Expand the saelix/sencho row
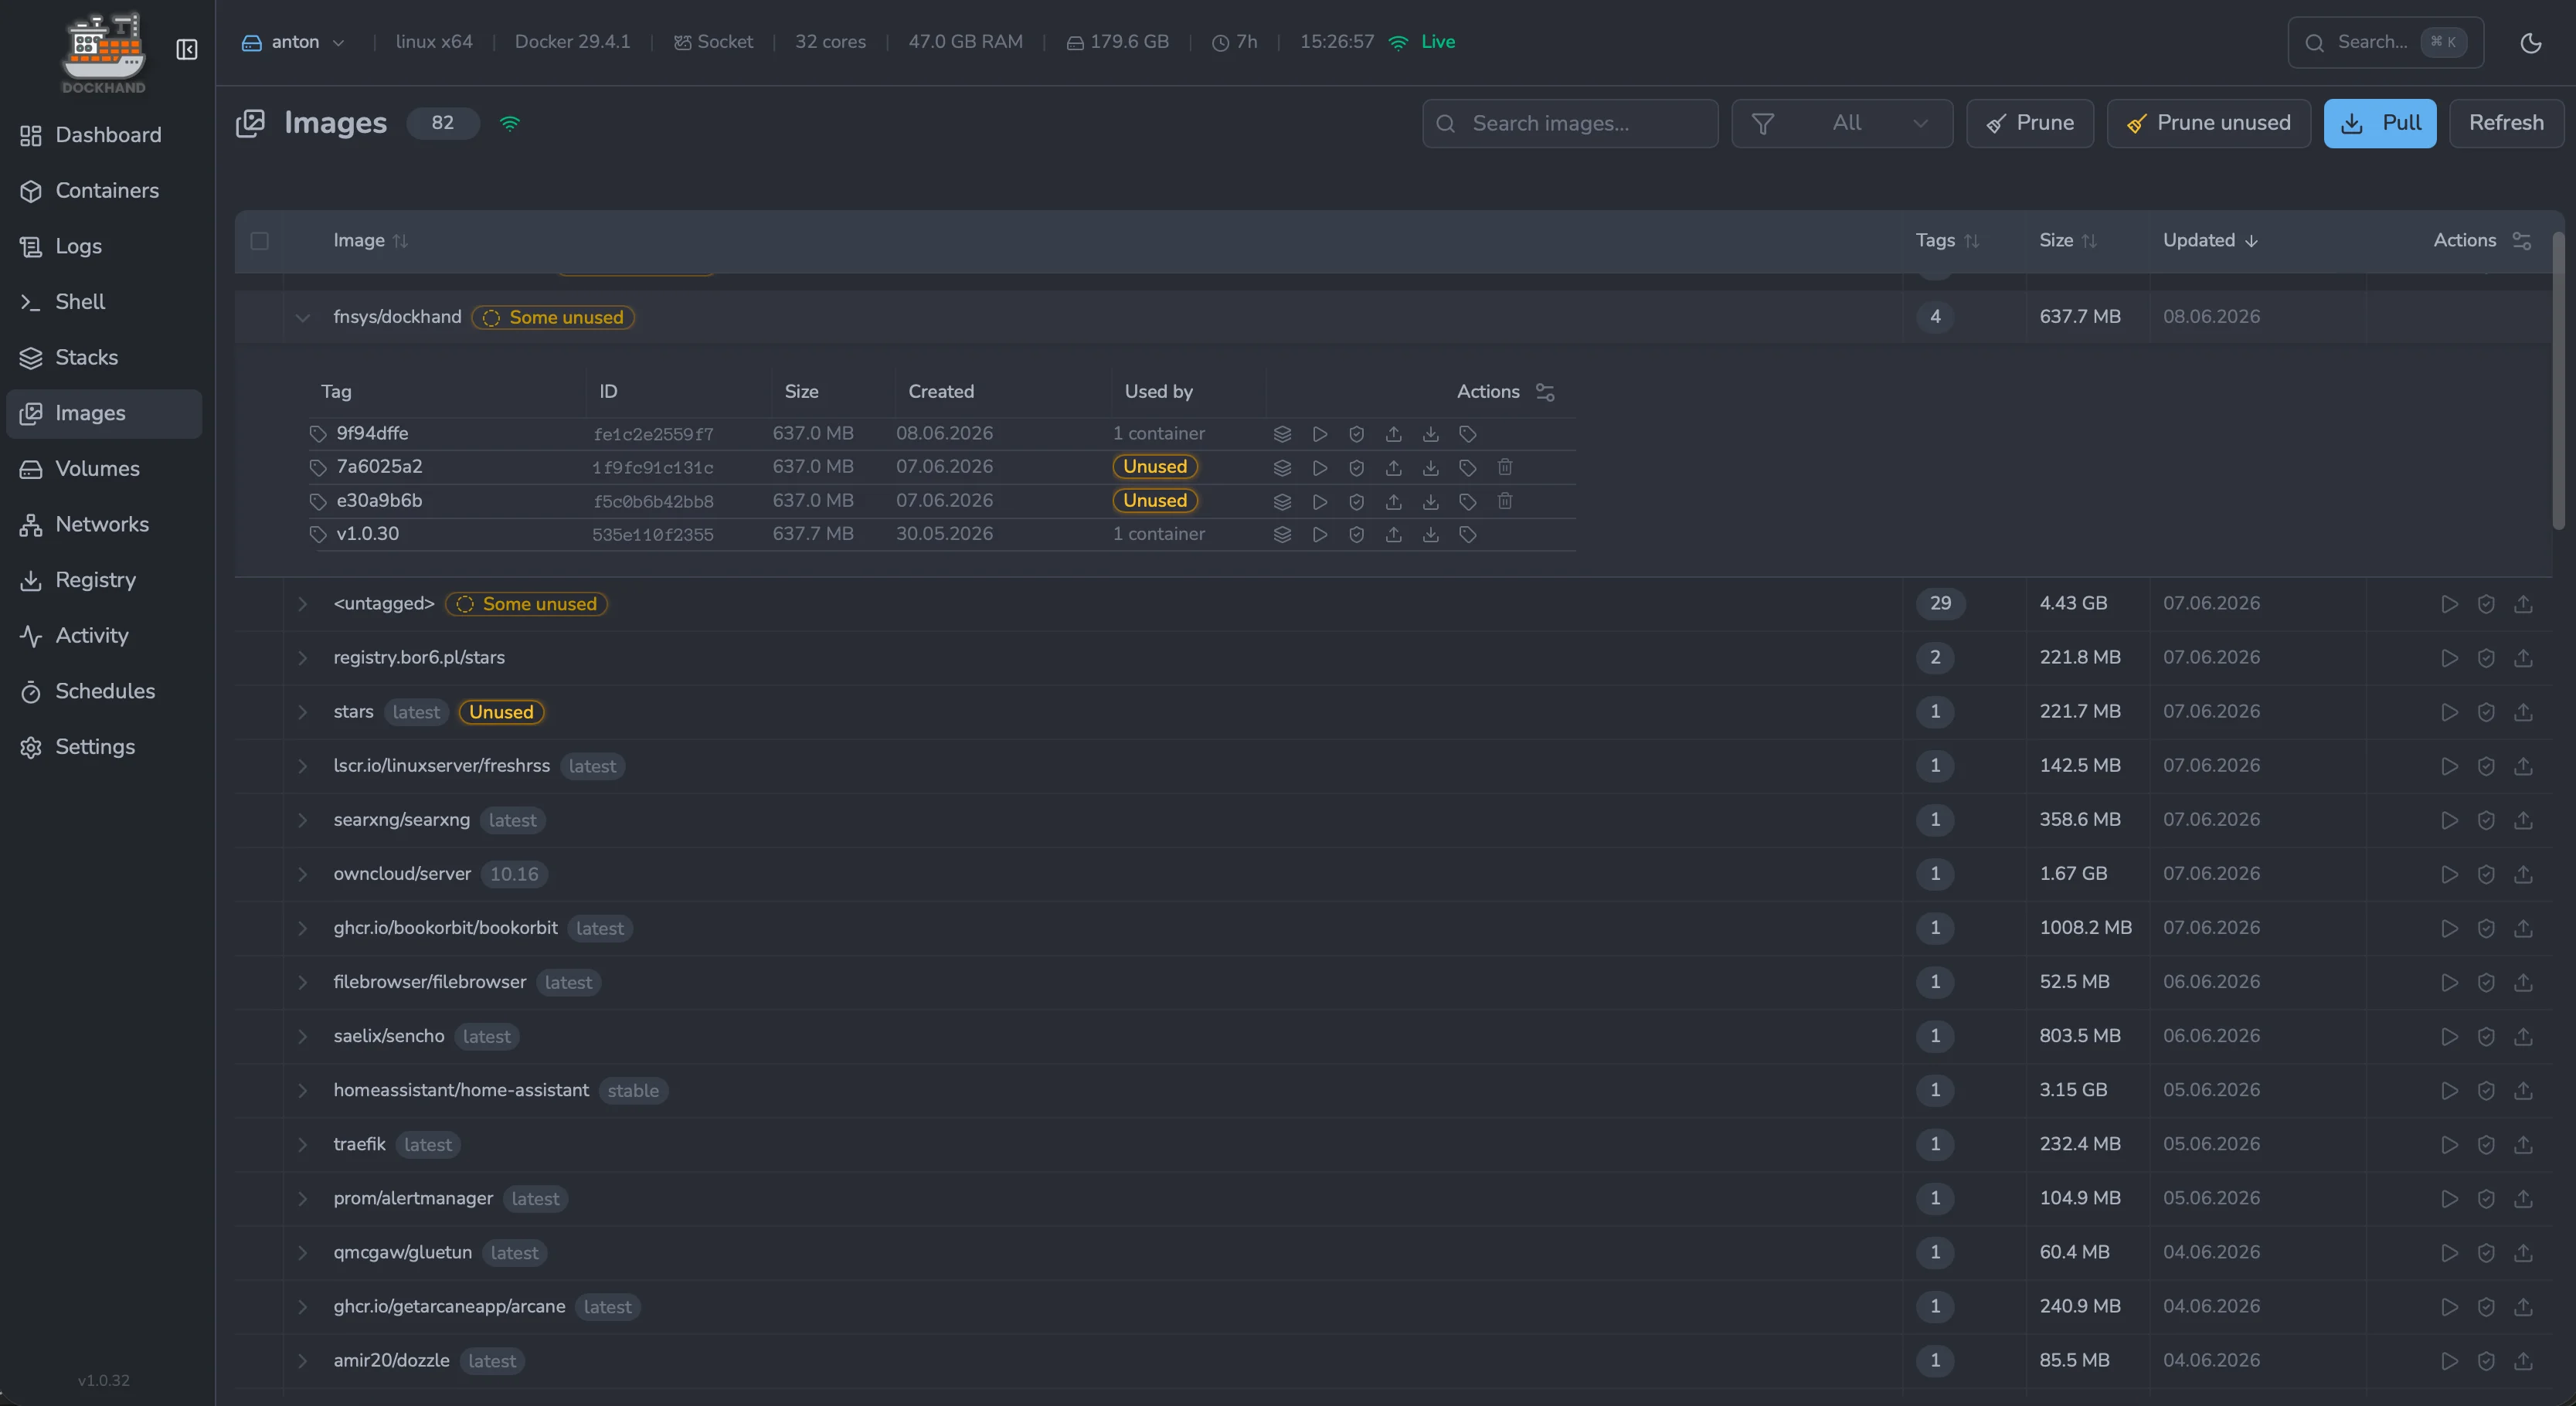 coord(302,1036)
